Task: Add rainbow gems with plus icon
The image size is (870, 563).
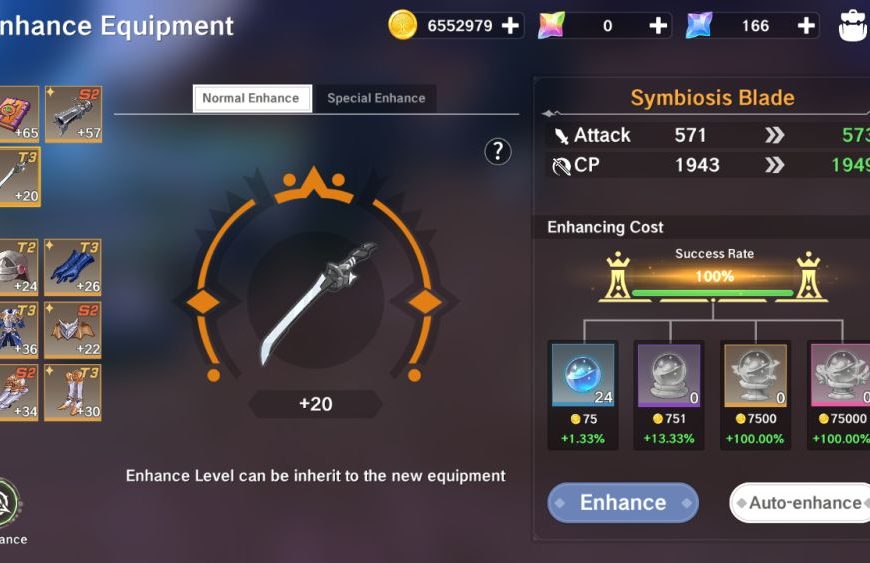Action: [x=658, y=26]
